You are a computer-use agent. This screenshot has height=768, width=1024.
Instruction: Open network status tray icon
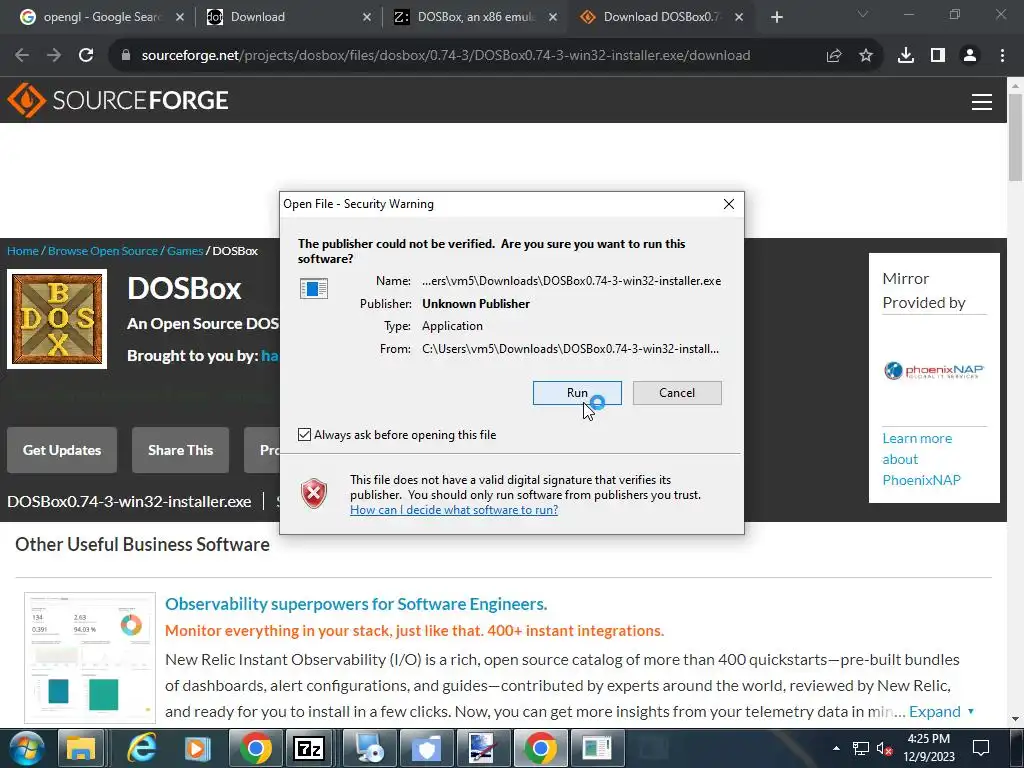pos(861,748)
